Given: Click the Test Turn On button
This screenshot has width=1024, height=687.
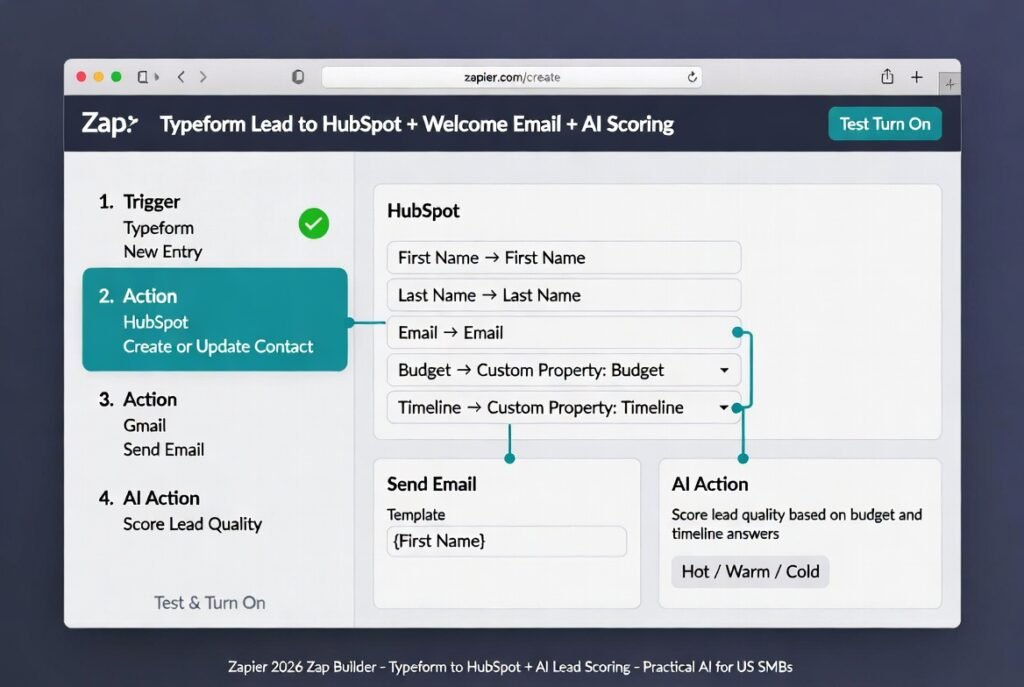Looking at the screenshot, I should tap(884, 123).
